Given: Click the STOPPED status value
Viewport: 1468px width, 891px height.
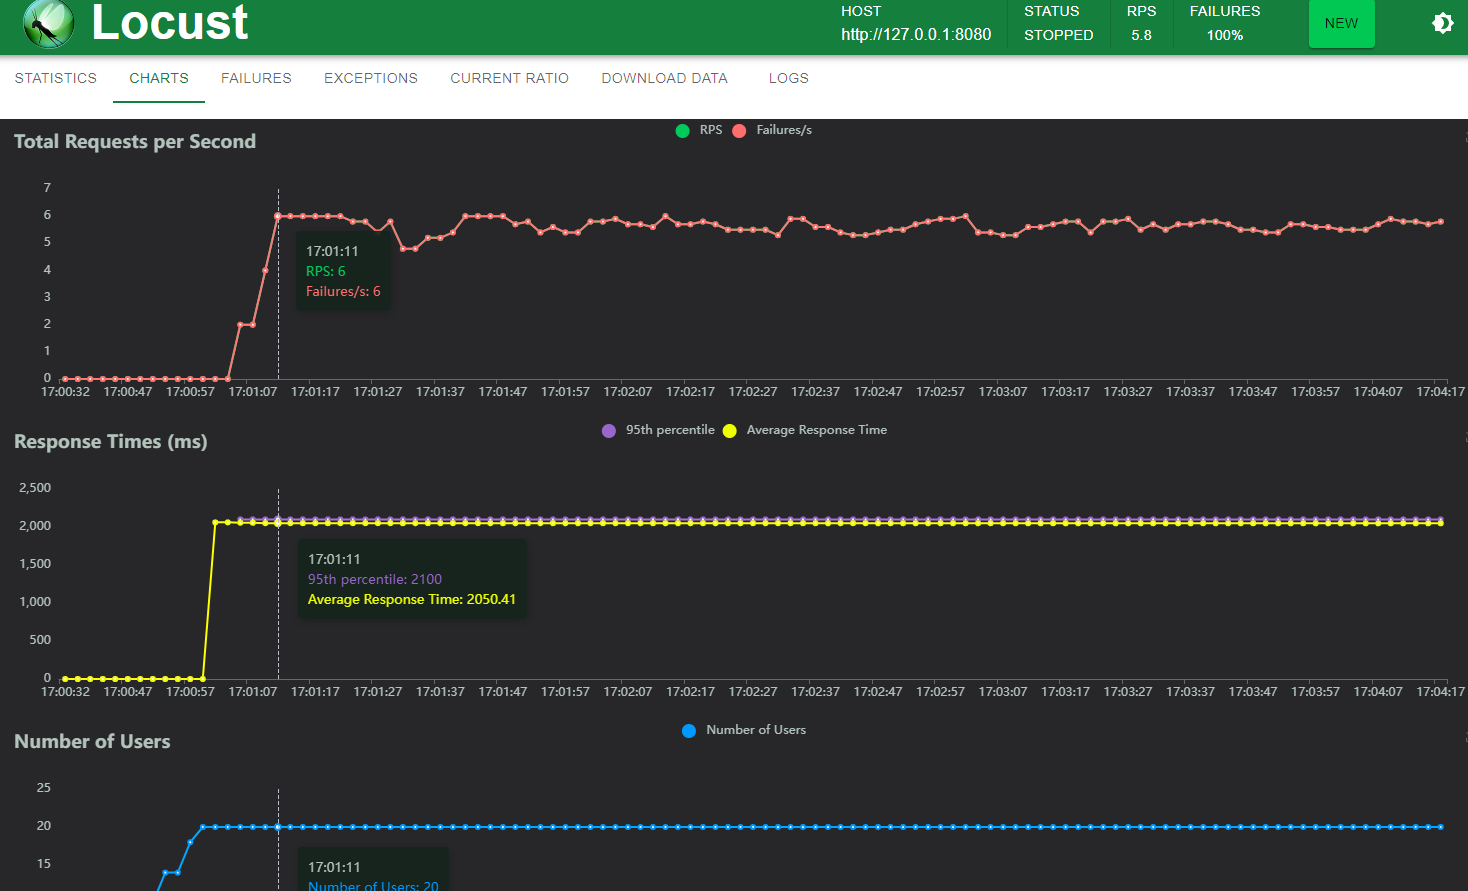Looking at the screenshot, I should pos(1059,35).
